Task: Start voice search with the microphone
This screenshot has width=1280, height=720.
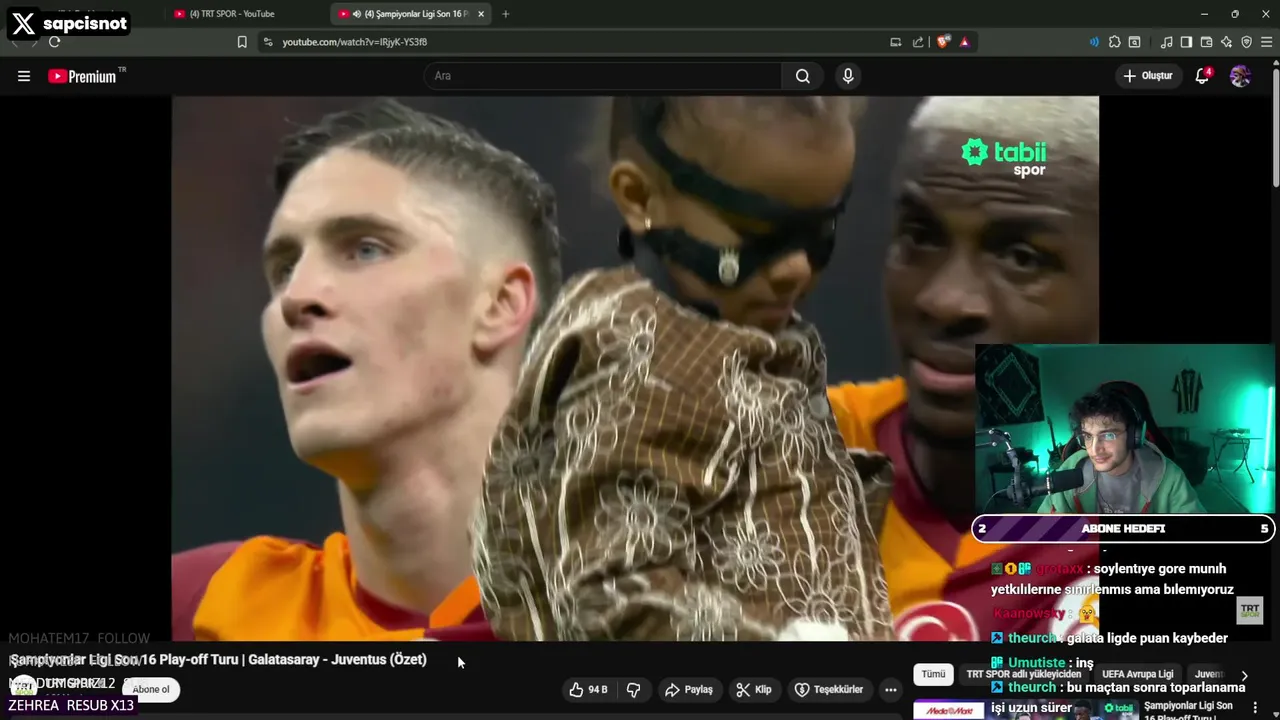Action: coord(848,76)
